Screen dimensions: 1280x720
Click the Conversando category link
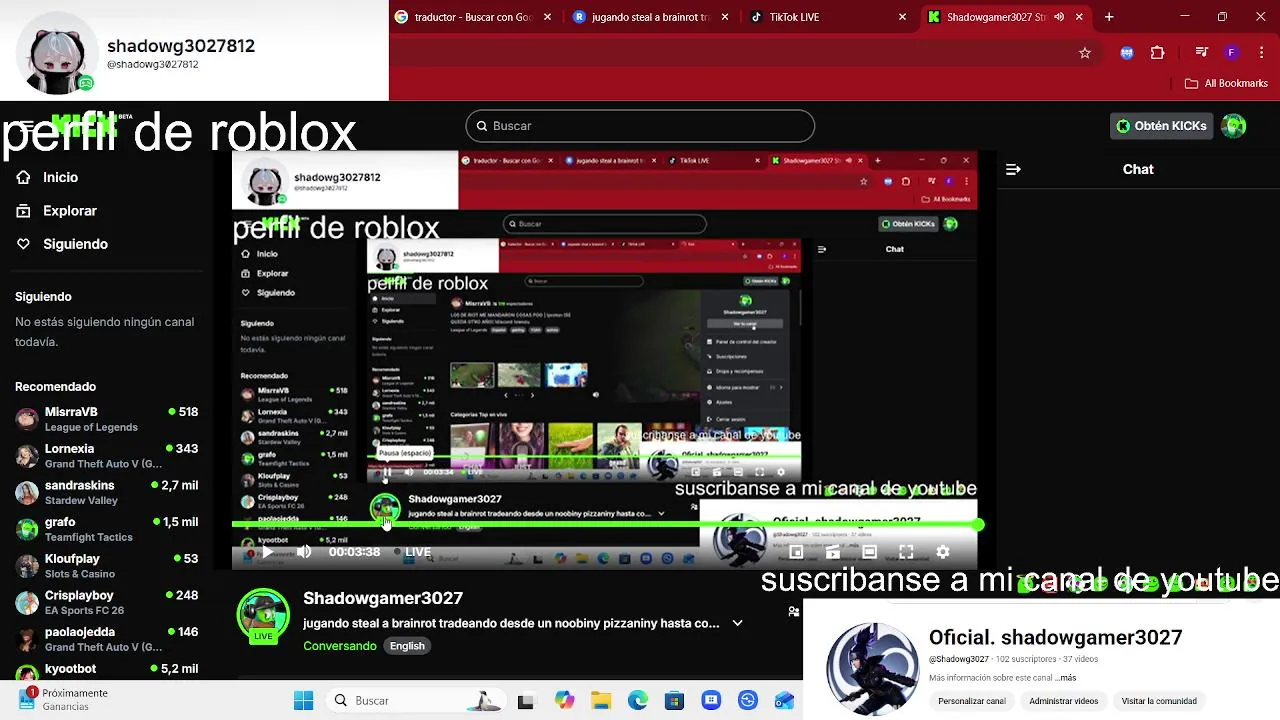coord(340,646)
